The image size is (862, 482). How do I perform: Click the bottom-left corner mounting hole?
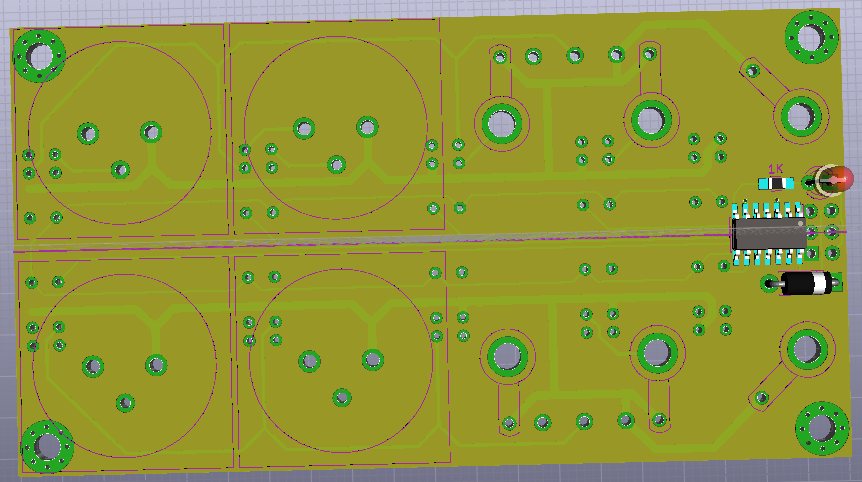pos(46,445)
